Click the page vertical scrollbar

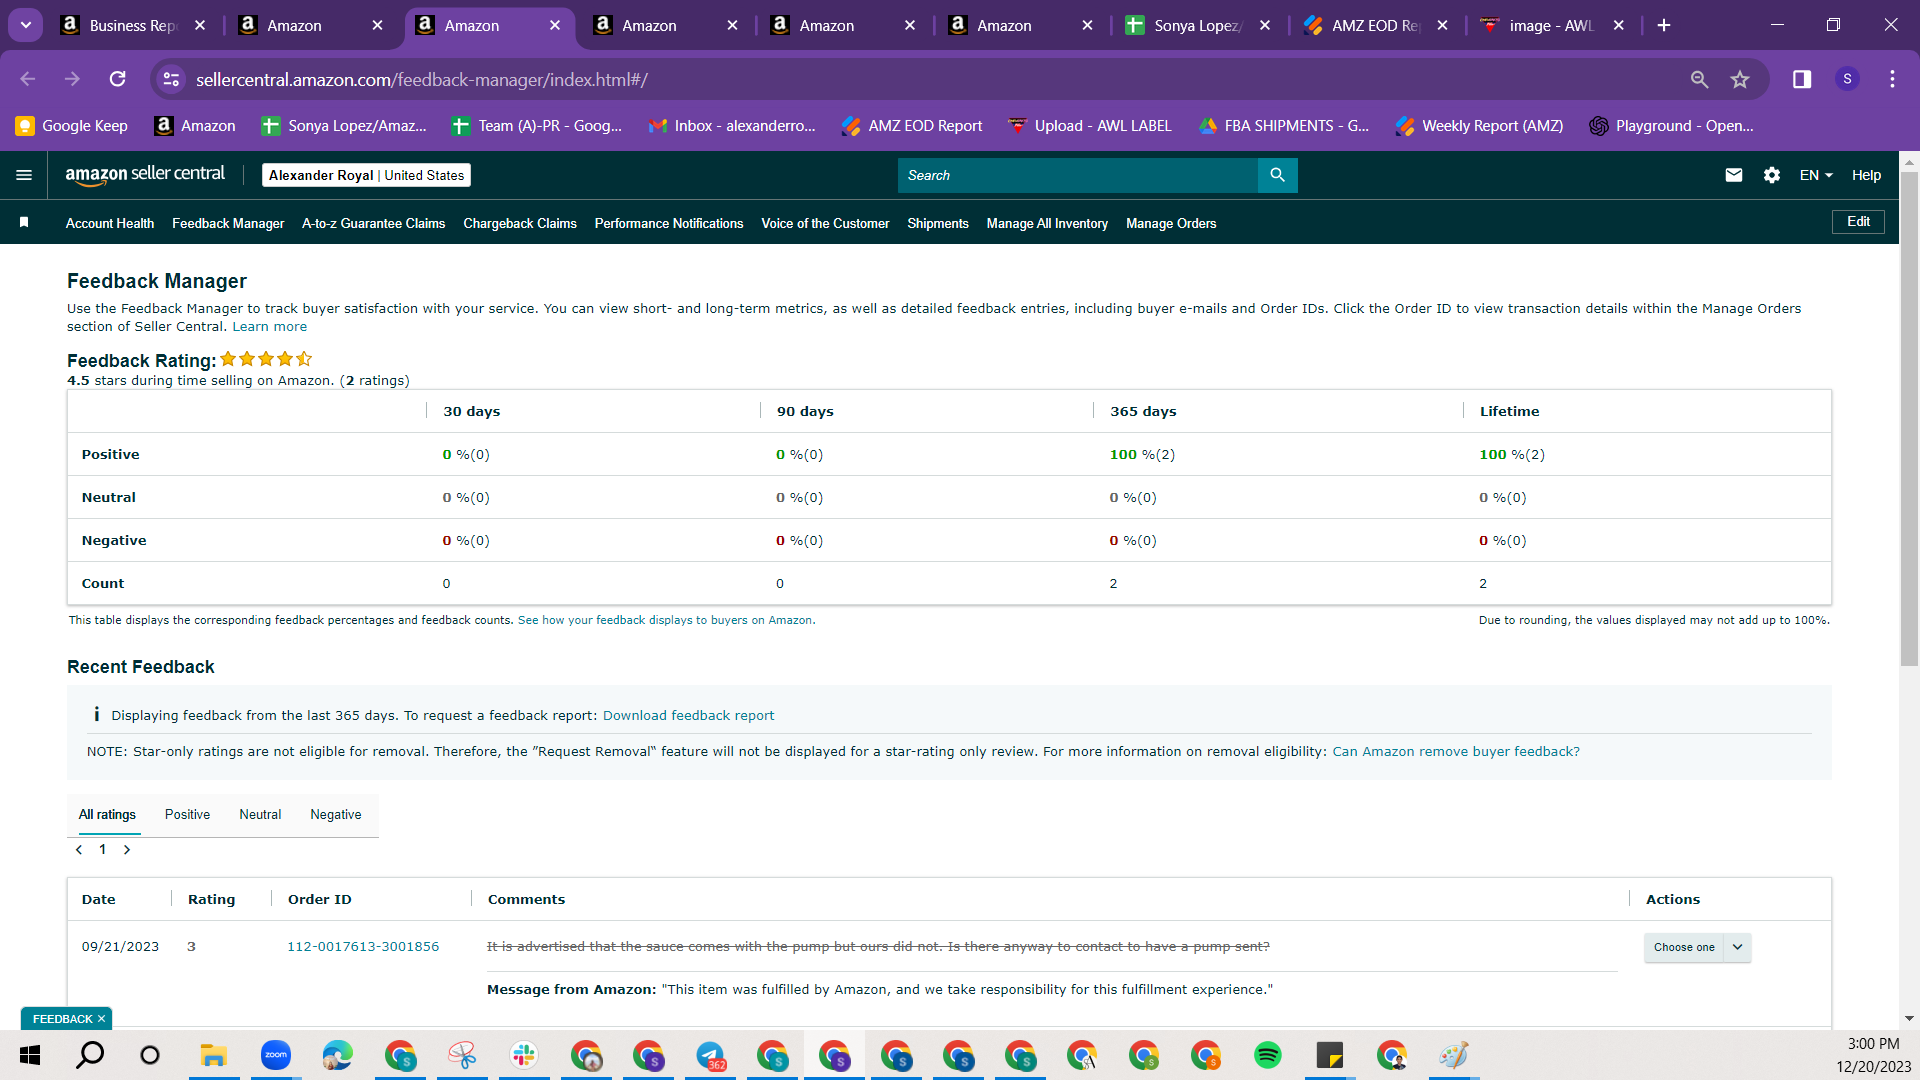1909,420
